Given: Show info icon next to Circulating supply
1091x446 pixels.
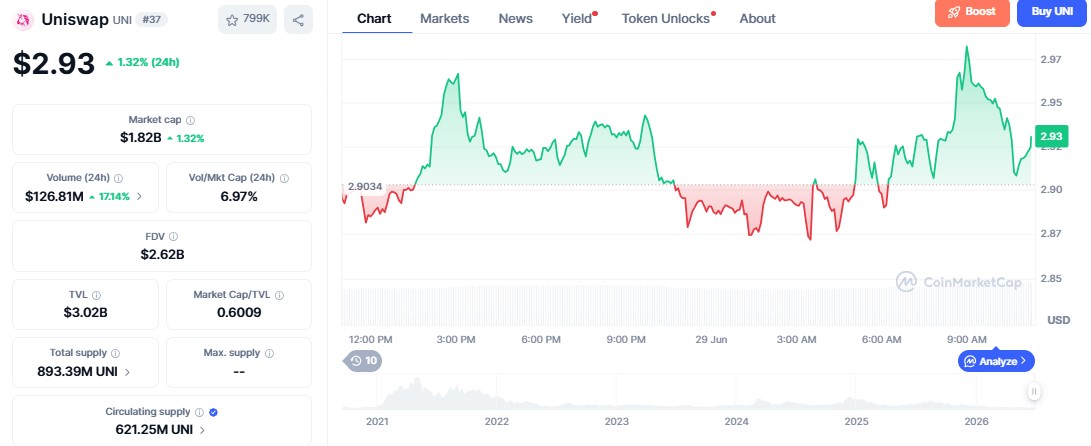Looking at the screenshot, I should pos(199,412).
